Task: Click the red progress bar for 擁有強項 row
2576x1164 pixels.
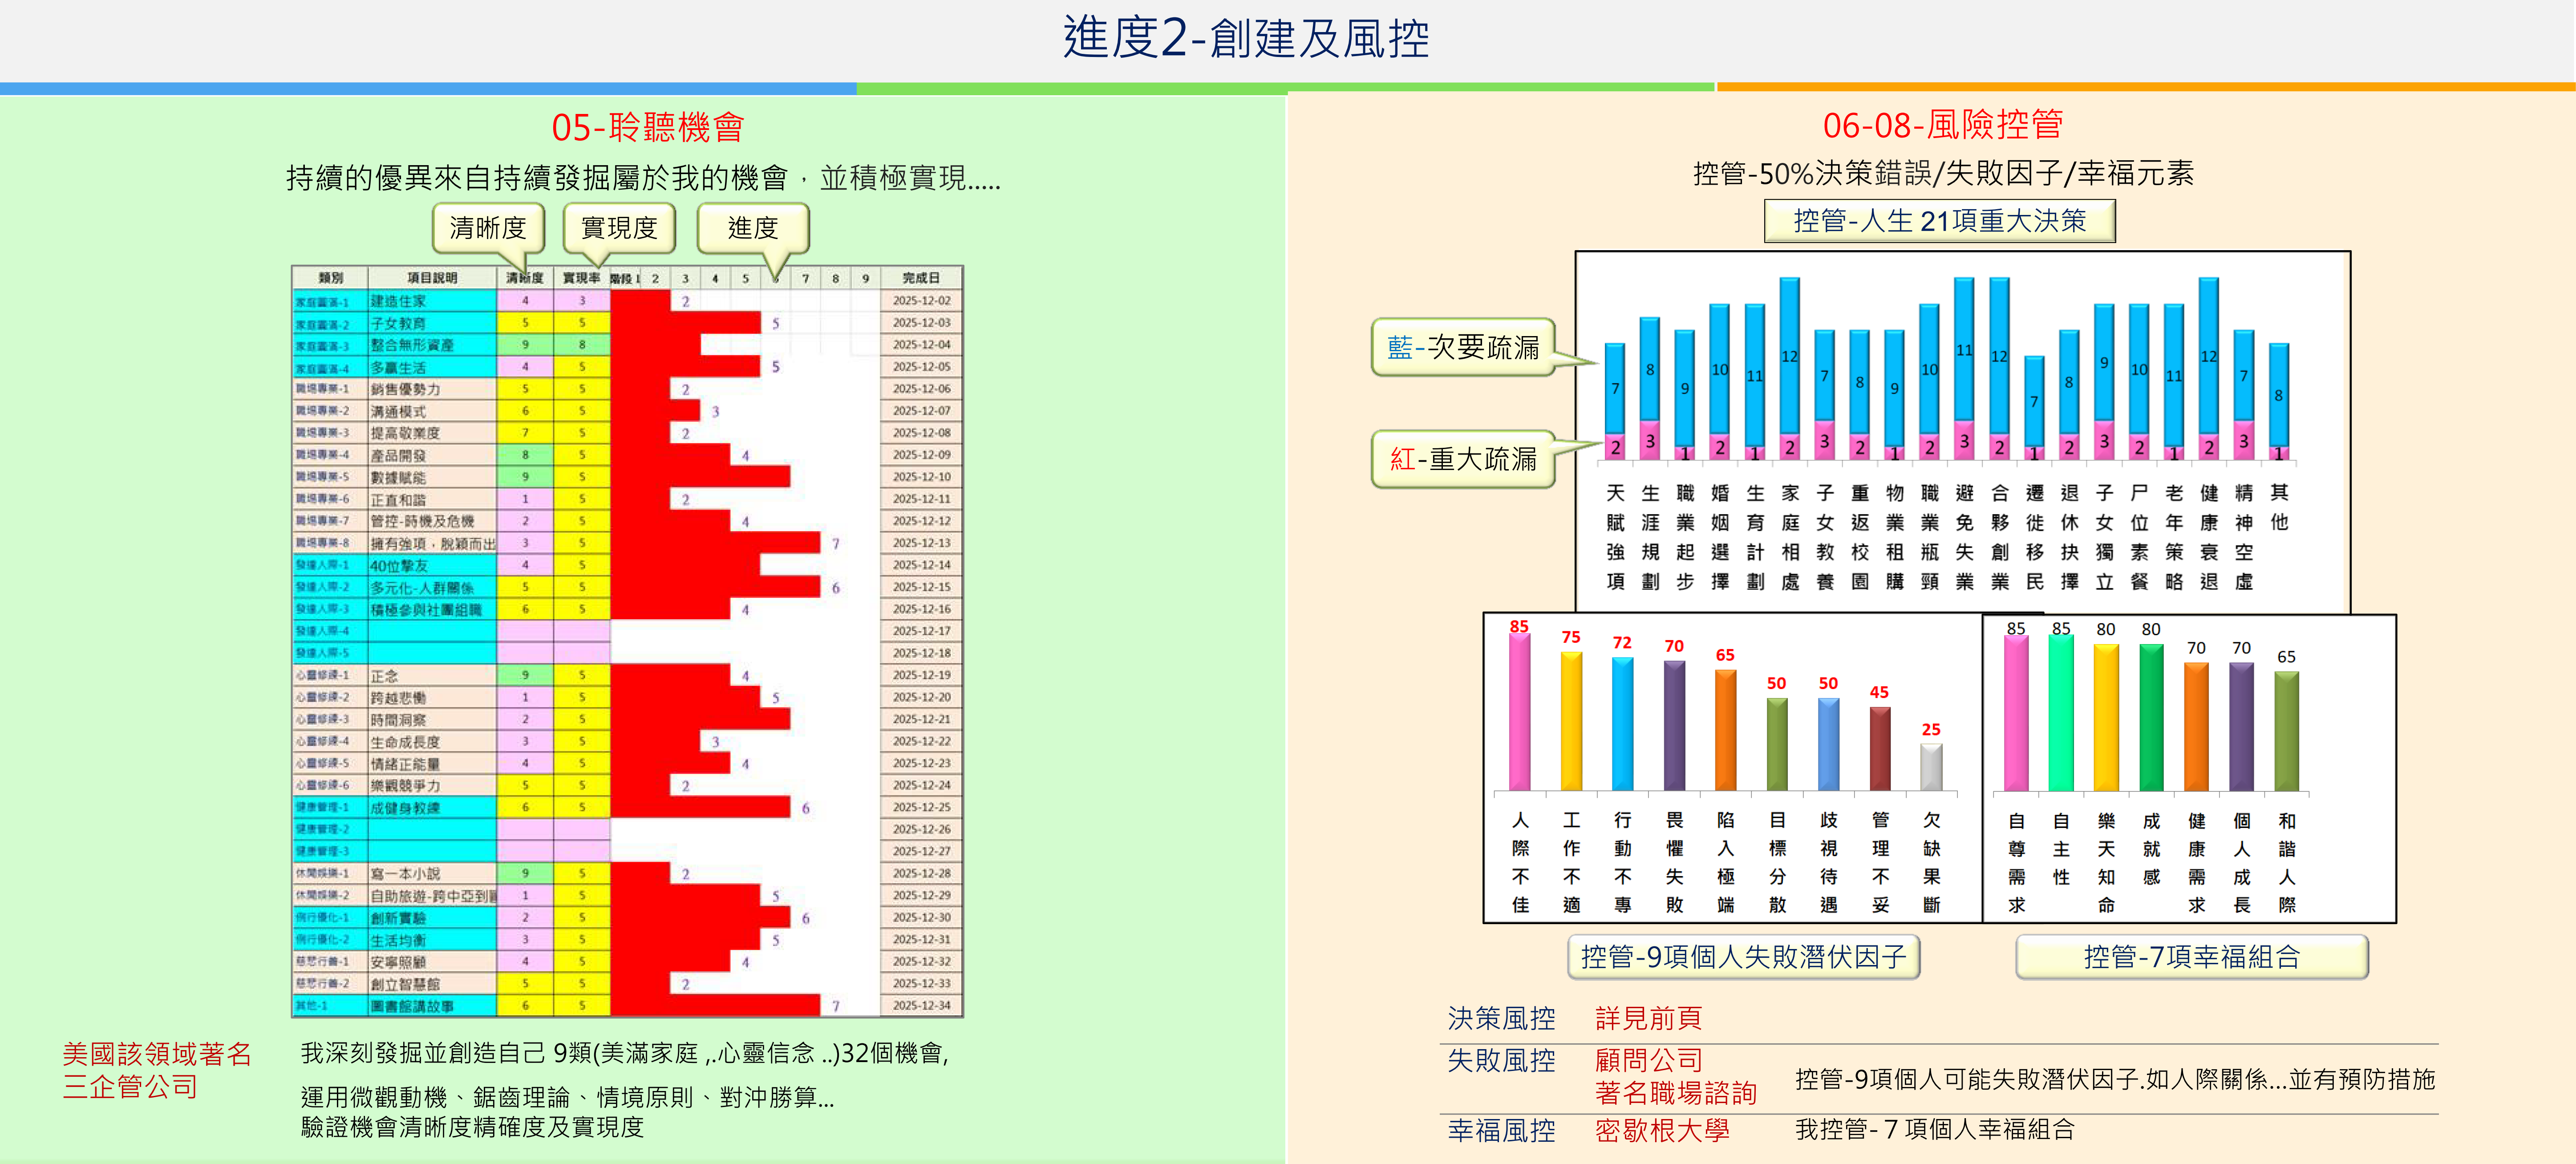Action: click(x=716, y=543)
